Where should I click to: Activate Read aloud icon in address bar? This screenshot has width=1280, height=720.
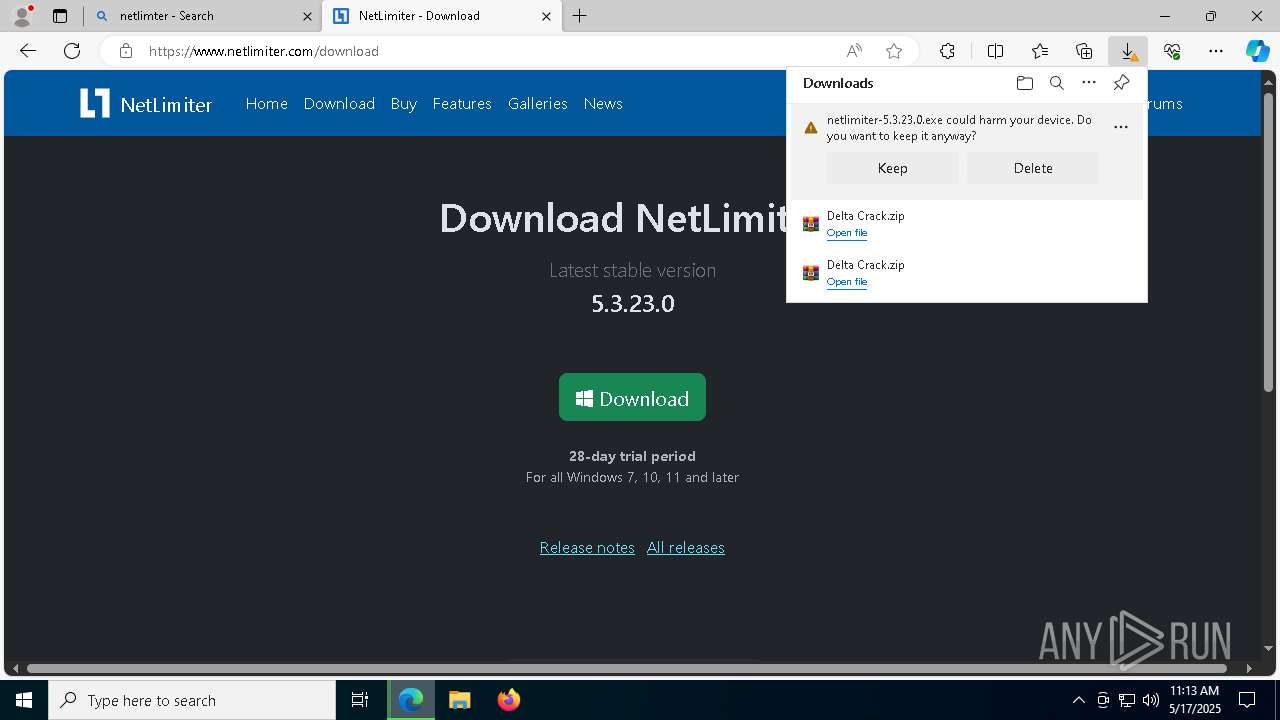[x=854, y=51]
